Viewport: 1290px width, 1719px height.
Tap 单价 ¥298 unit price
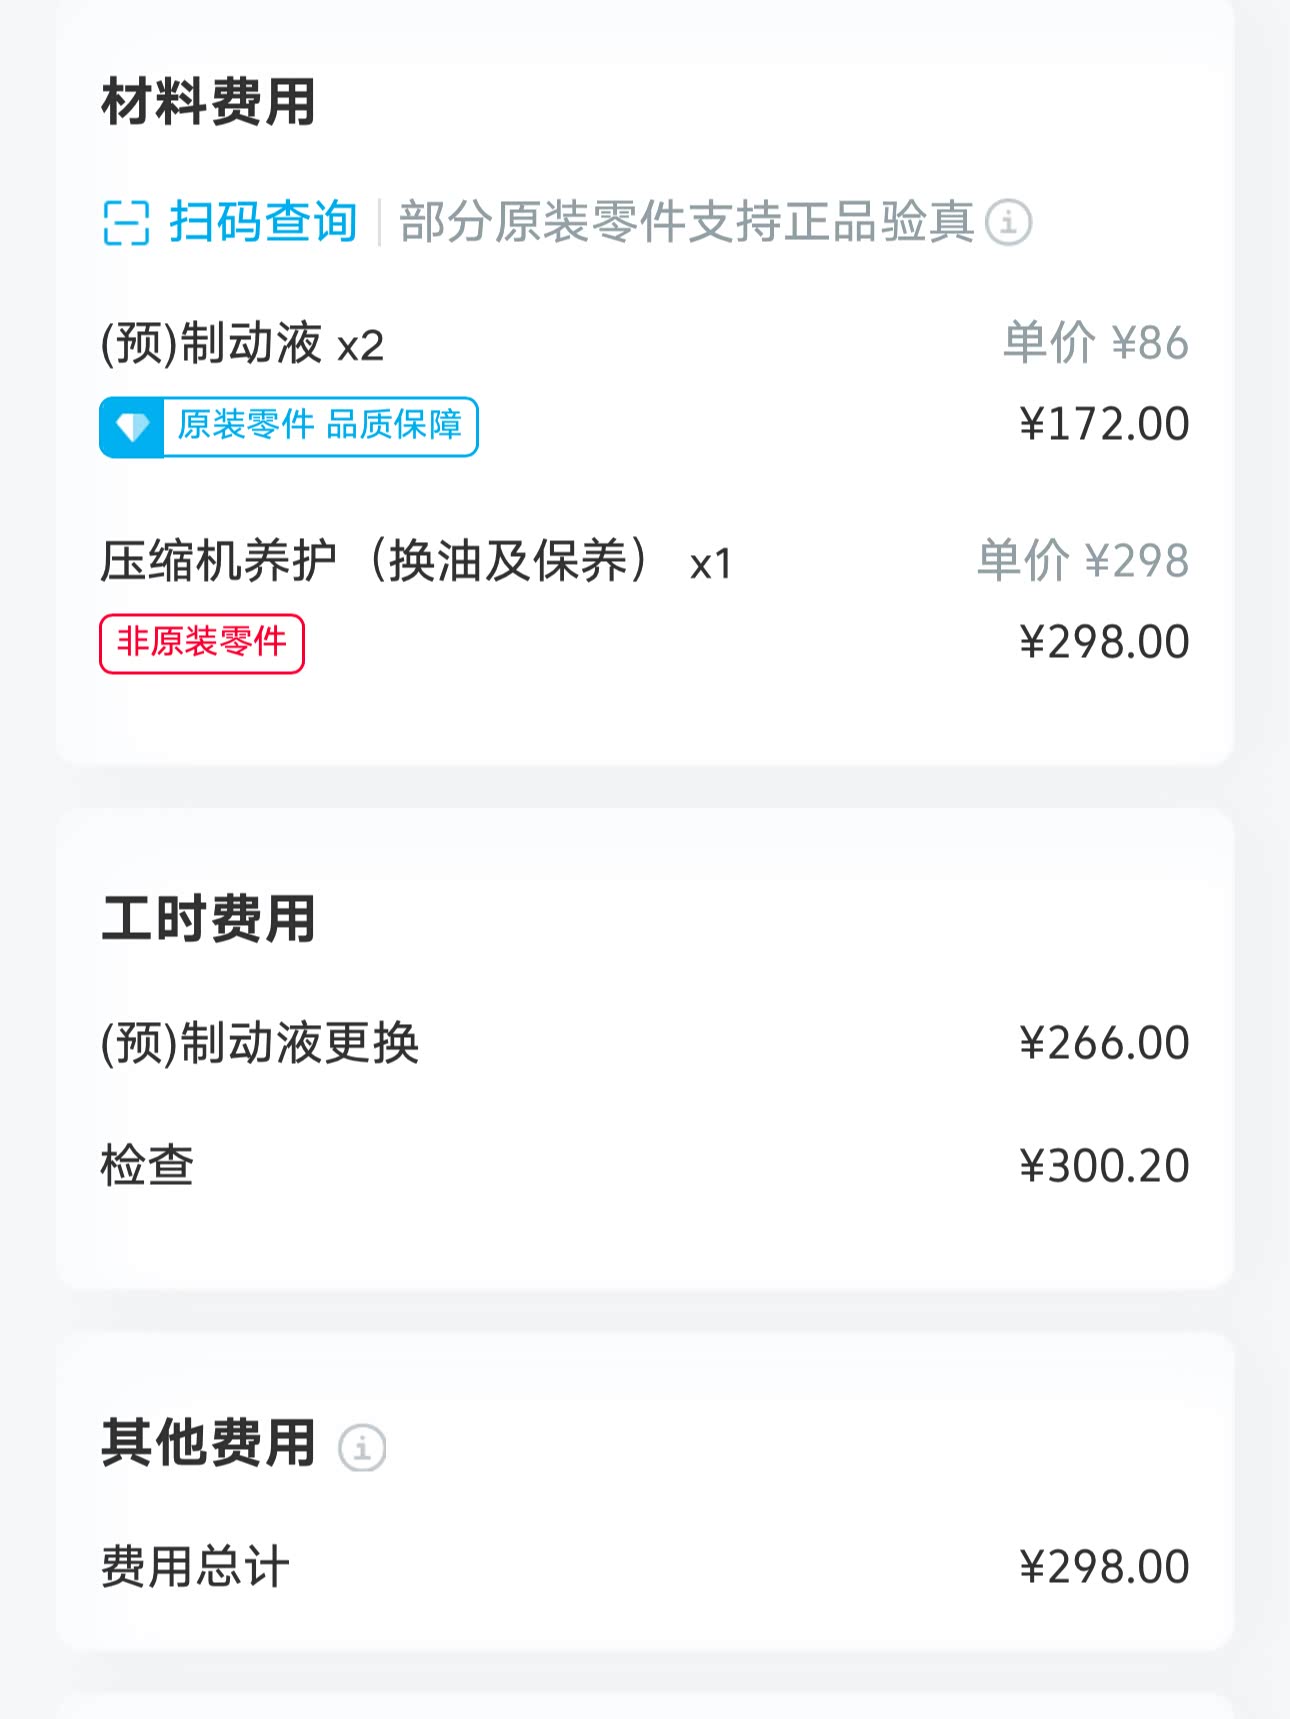pos(1083,560)
